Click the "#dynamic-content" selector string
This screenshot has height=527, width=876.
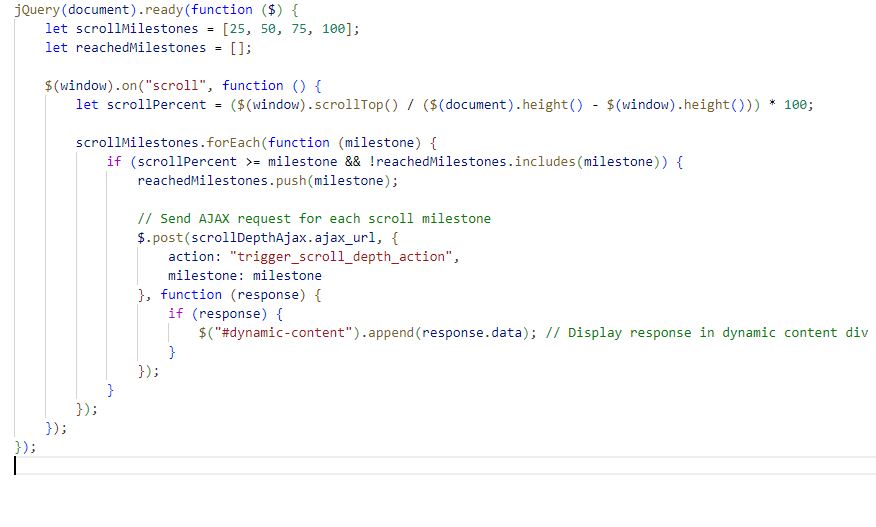point(283,333)
